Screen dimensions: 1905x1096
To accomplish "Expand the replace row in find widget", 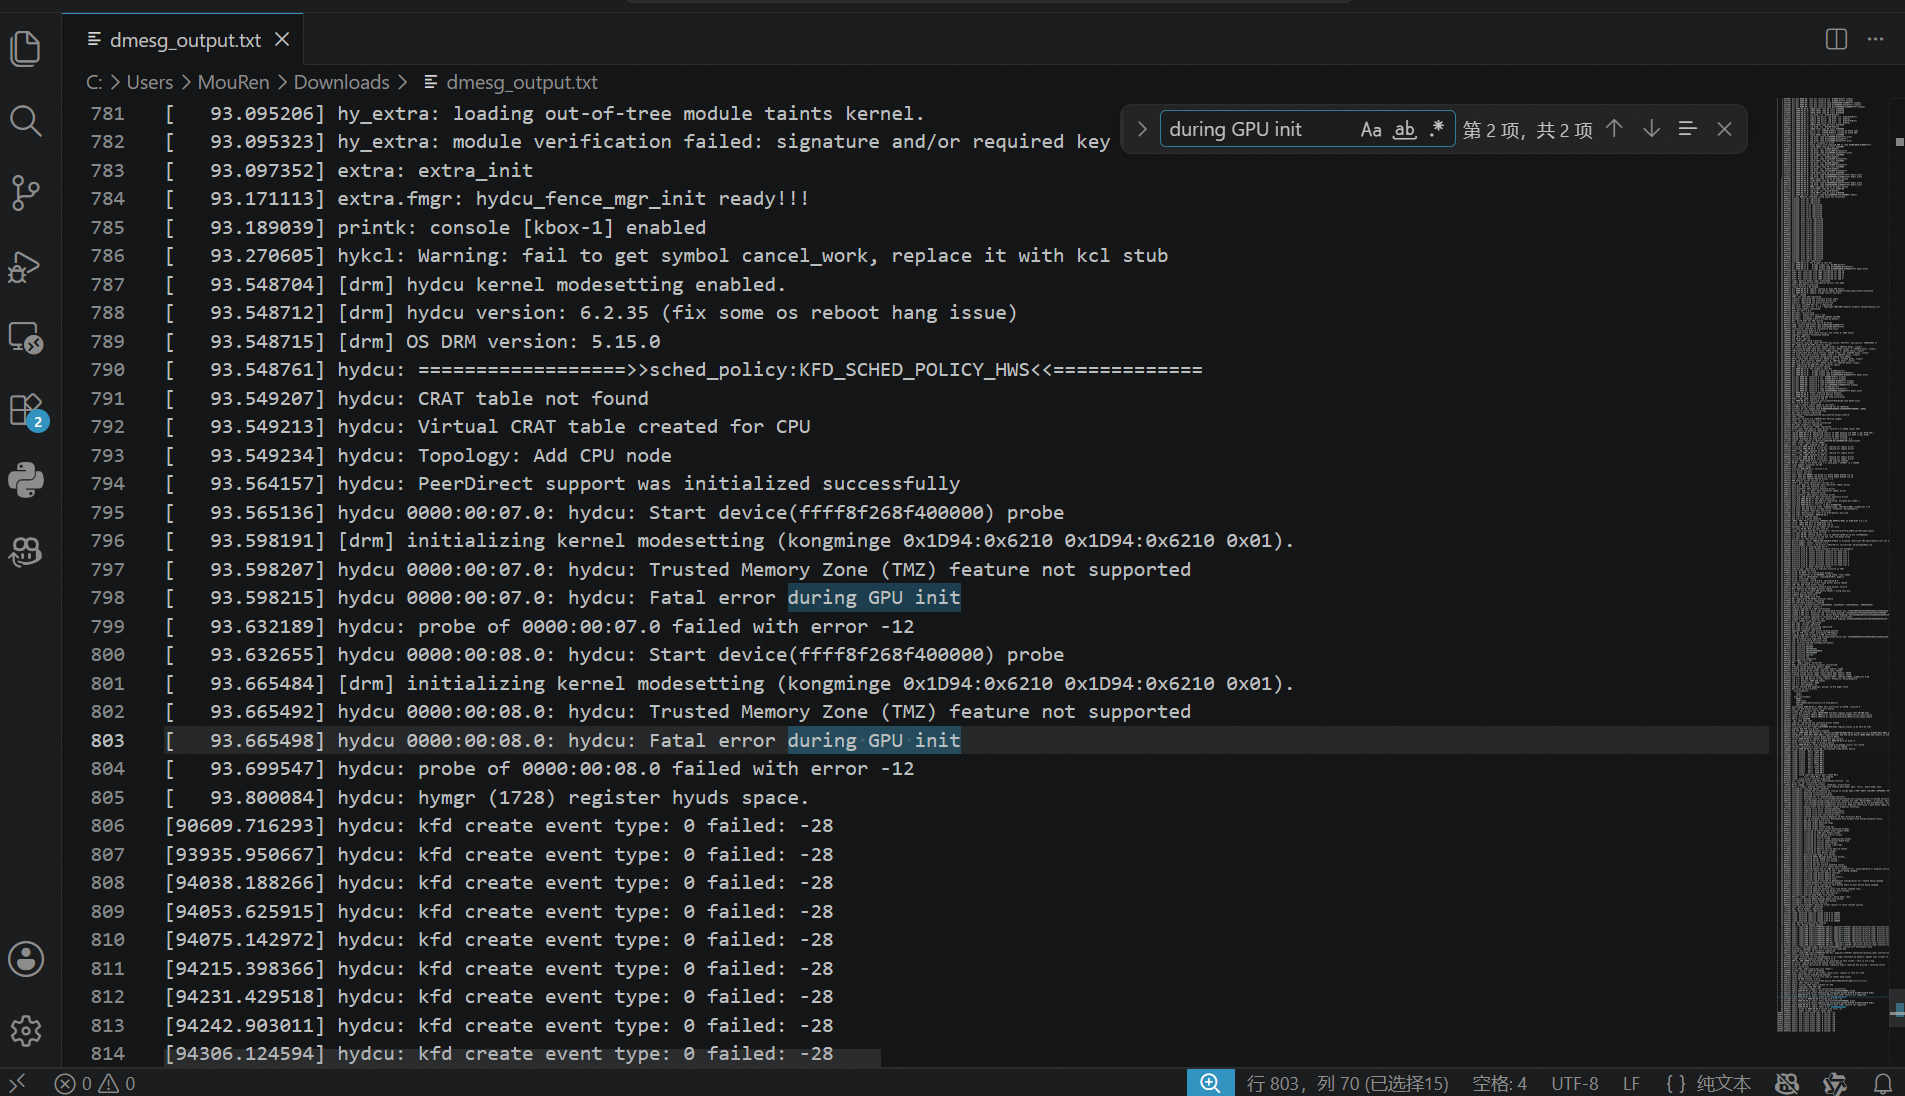I will (1142, 129).
